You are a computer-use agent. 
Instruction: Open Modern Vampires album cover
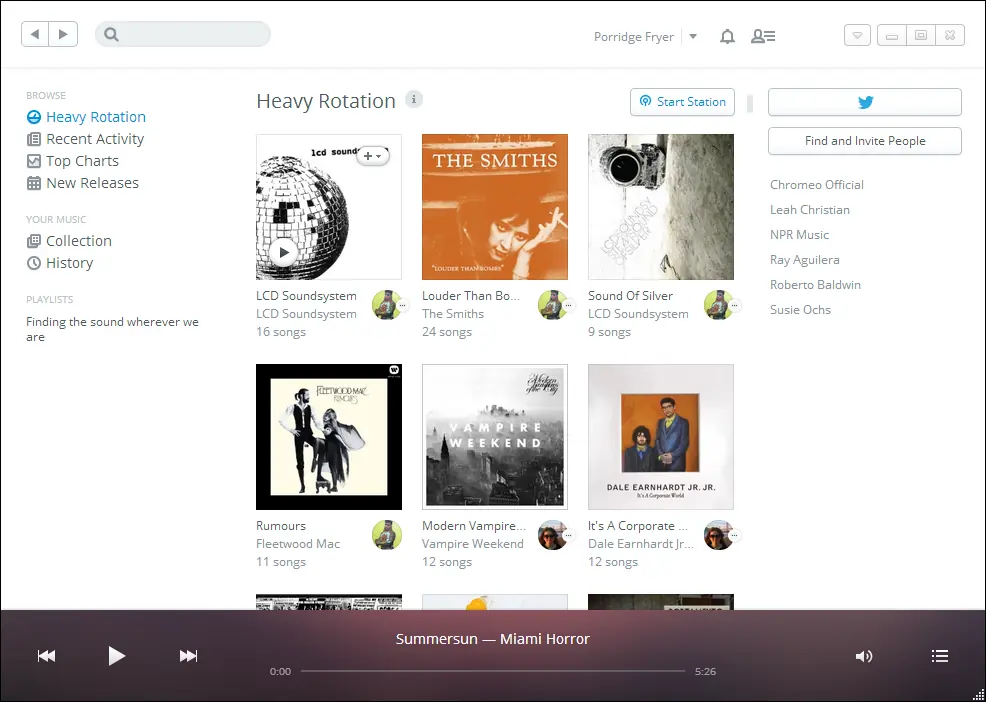click(x=495, y=437)
